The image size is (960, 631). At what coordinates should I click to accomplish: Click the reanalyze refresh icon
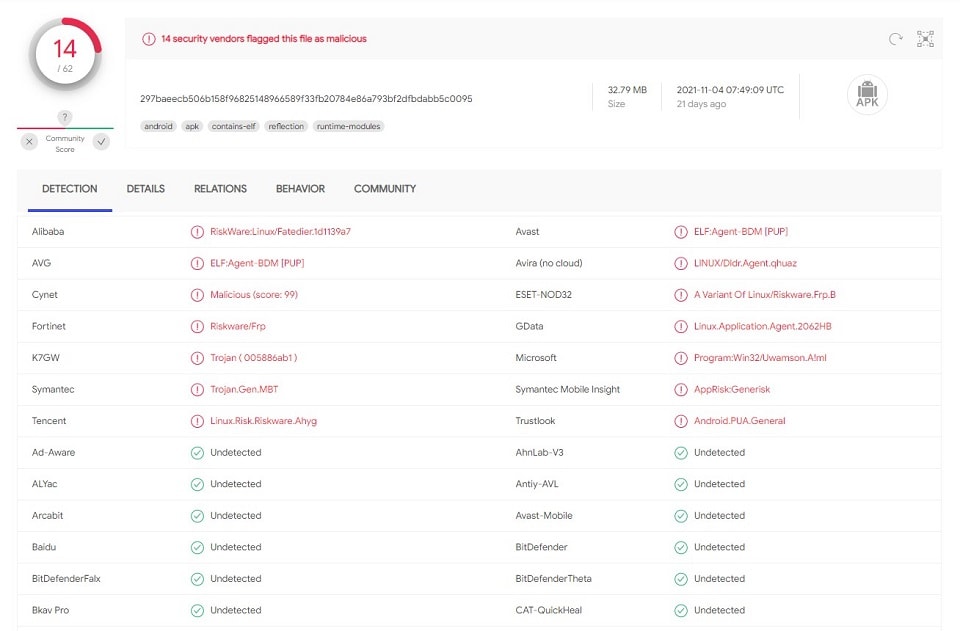(896, 39)
